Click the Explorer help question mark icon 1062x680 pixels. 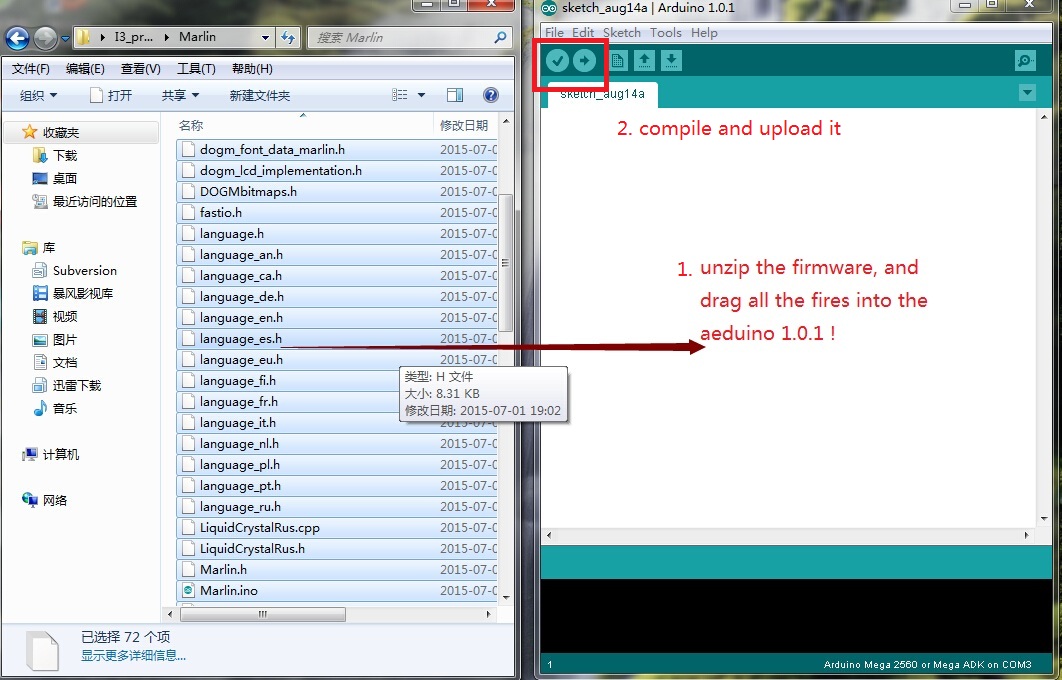(x=490, y=95)
